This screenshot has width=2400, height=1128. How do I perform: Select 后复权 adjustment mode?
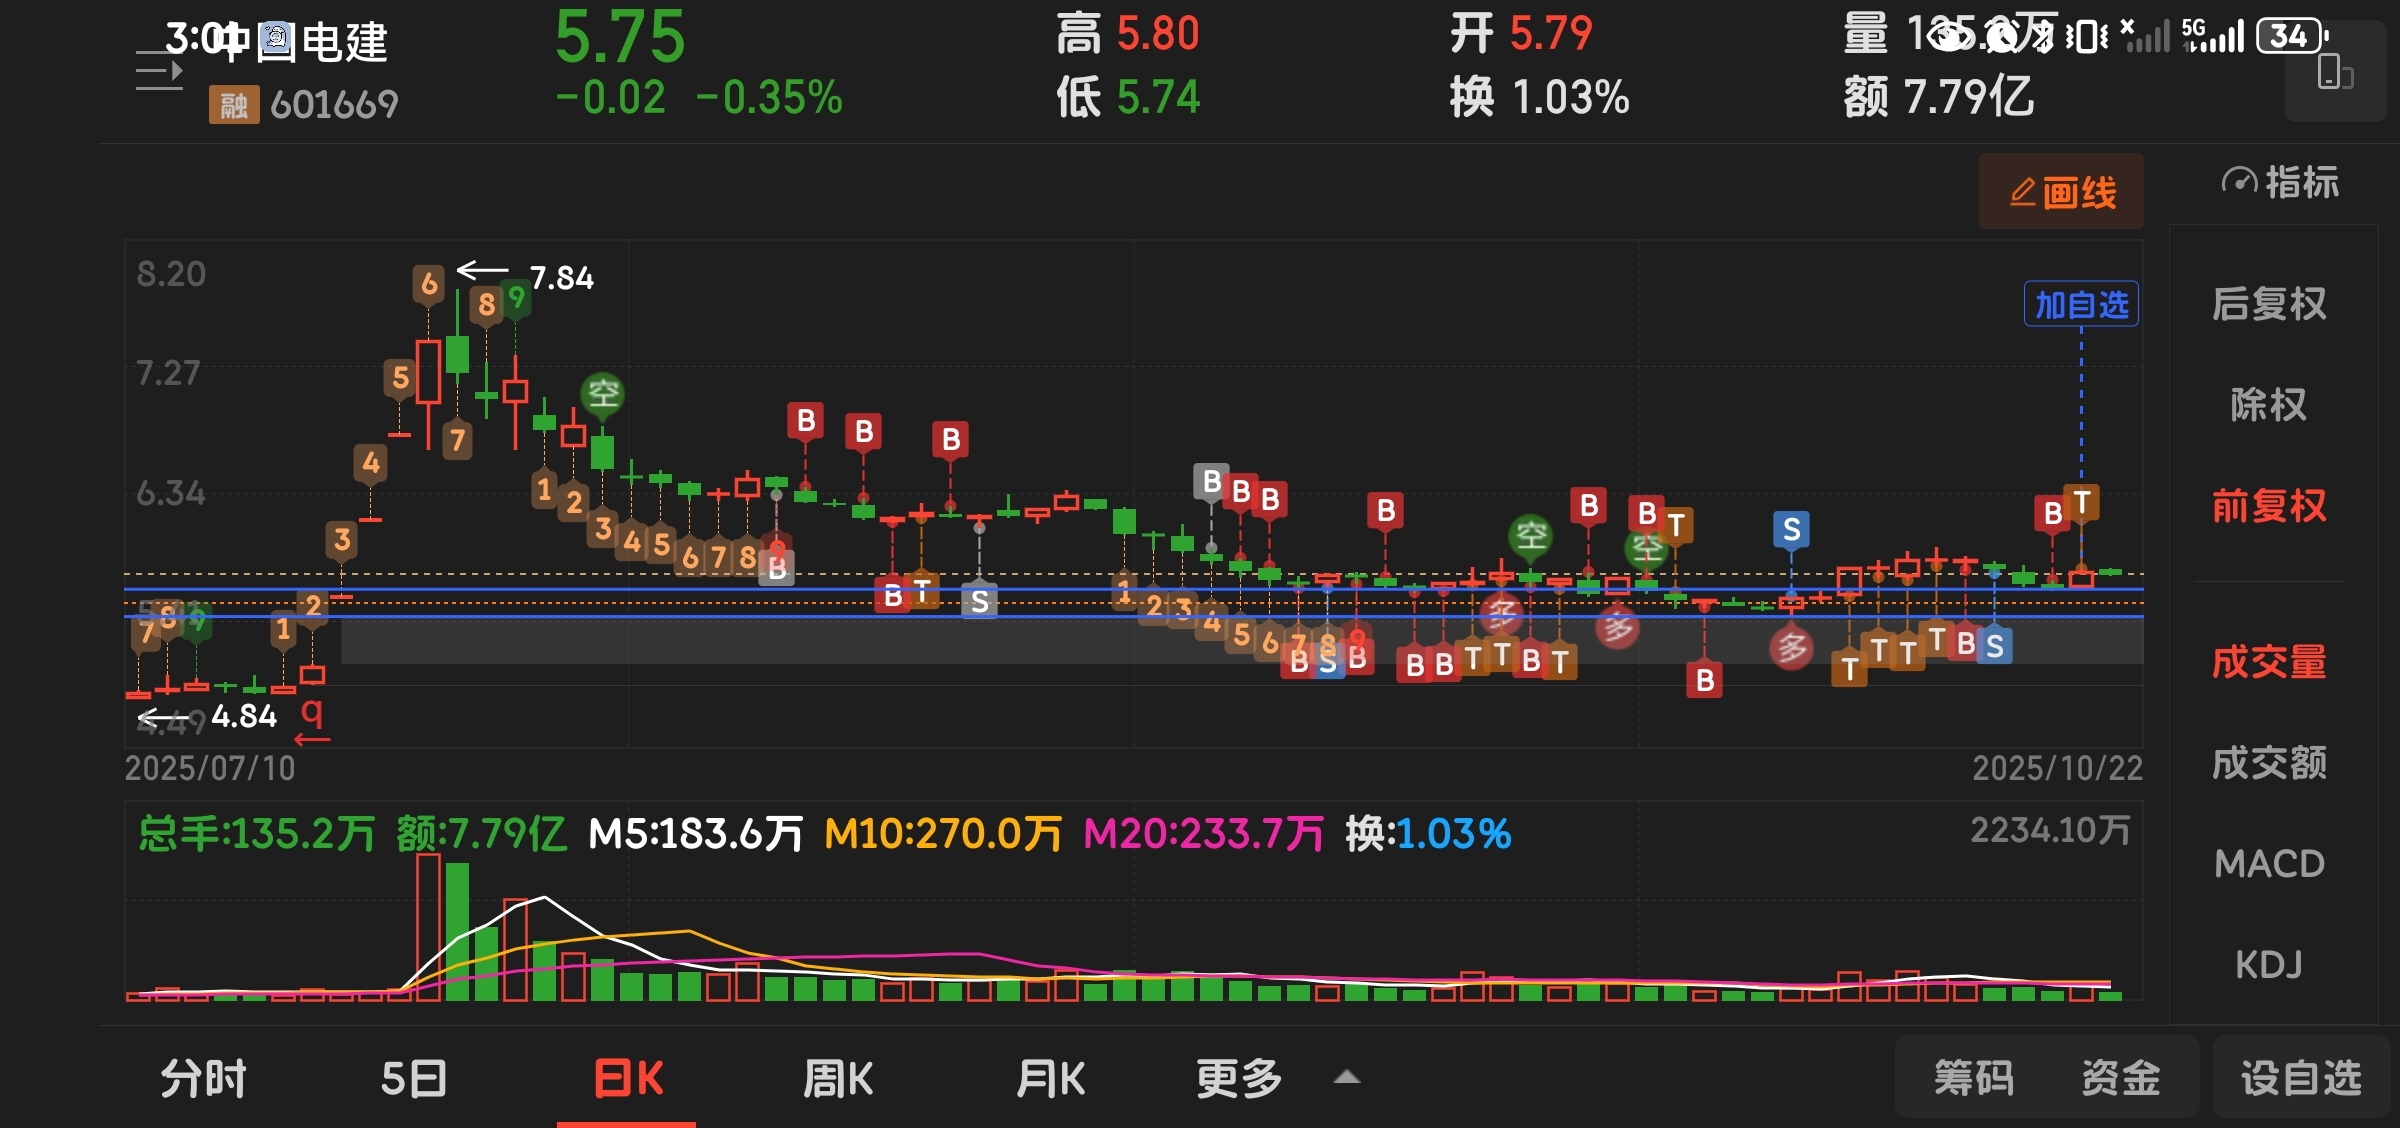coord(2268,304)
